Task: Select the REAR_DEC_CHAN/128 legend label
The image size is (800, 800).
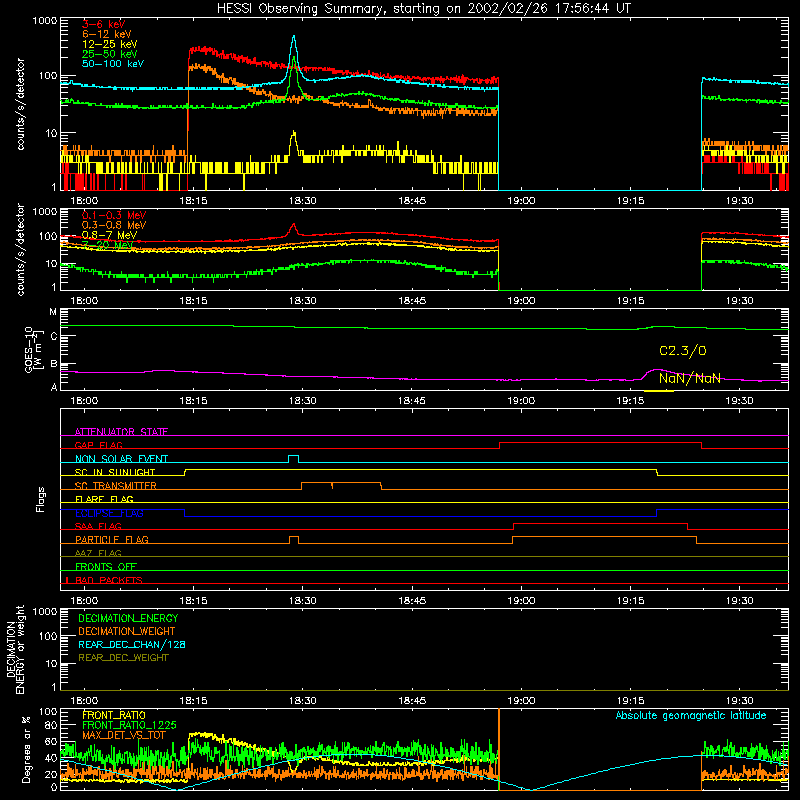Action: tap(132, 644)
